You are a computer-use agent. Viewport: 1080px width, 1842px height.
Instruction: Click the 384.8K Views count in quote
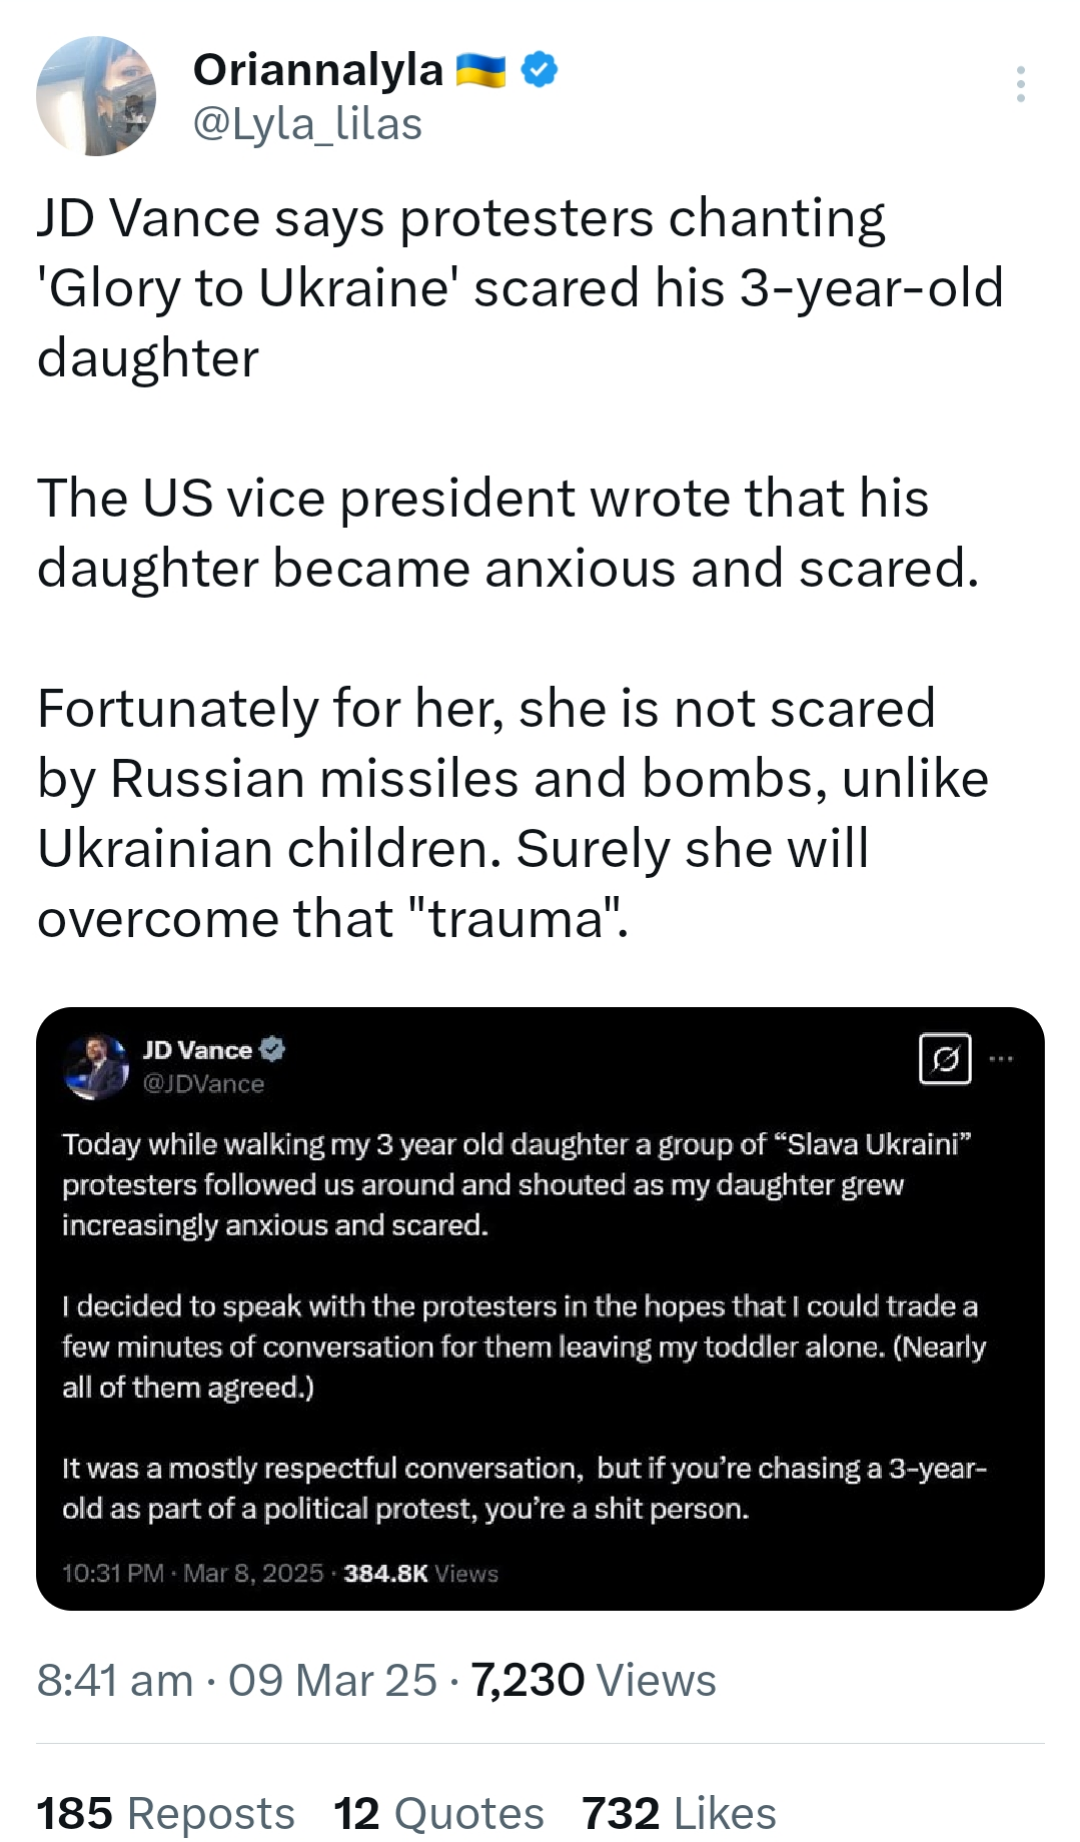click(x=421, y=1573)
